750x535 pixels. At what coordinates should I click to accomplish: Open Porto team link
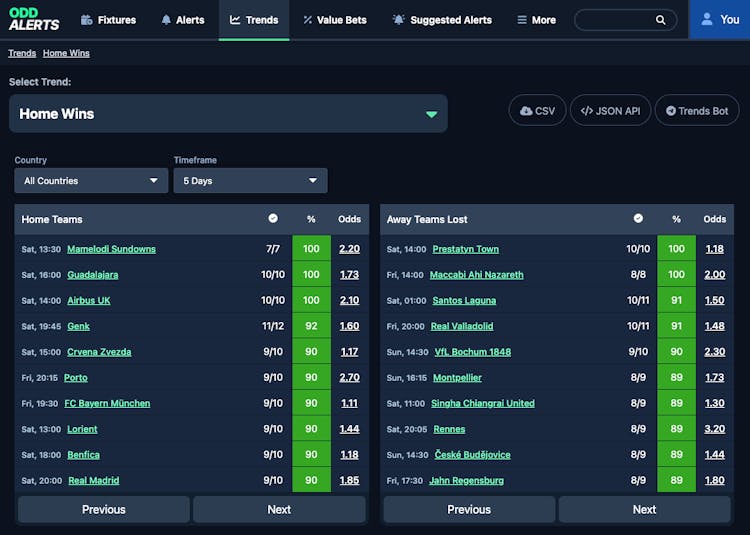[x=76, y=378]
